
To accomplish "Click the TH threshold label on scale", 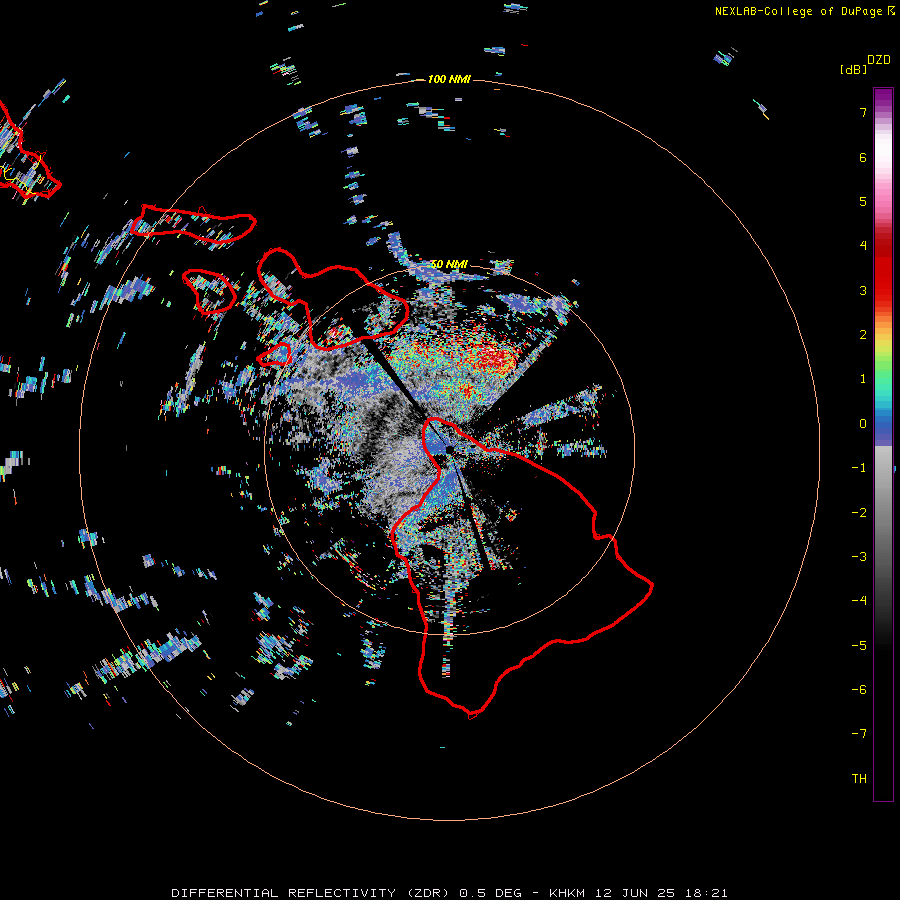I will pyautogui.click(x=859, y=779).
